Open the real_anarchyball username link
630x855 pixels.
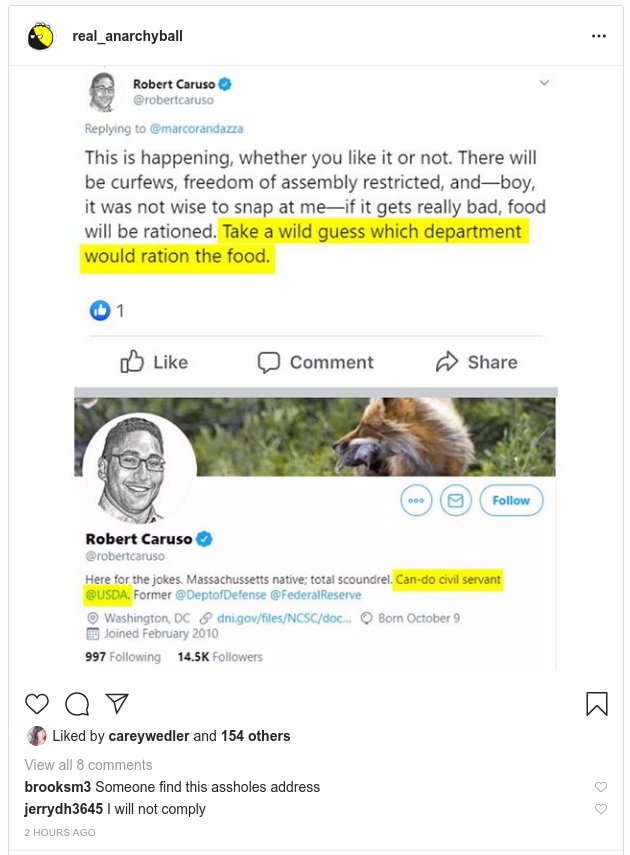[x=127, y=37]
